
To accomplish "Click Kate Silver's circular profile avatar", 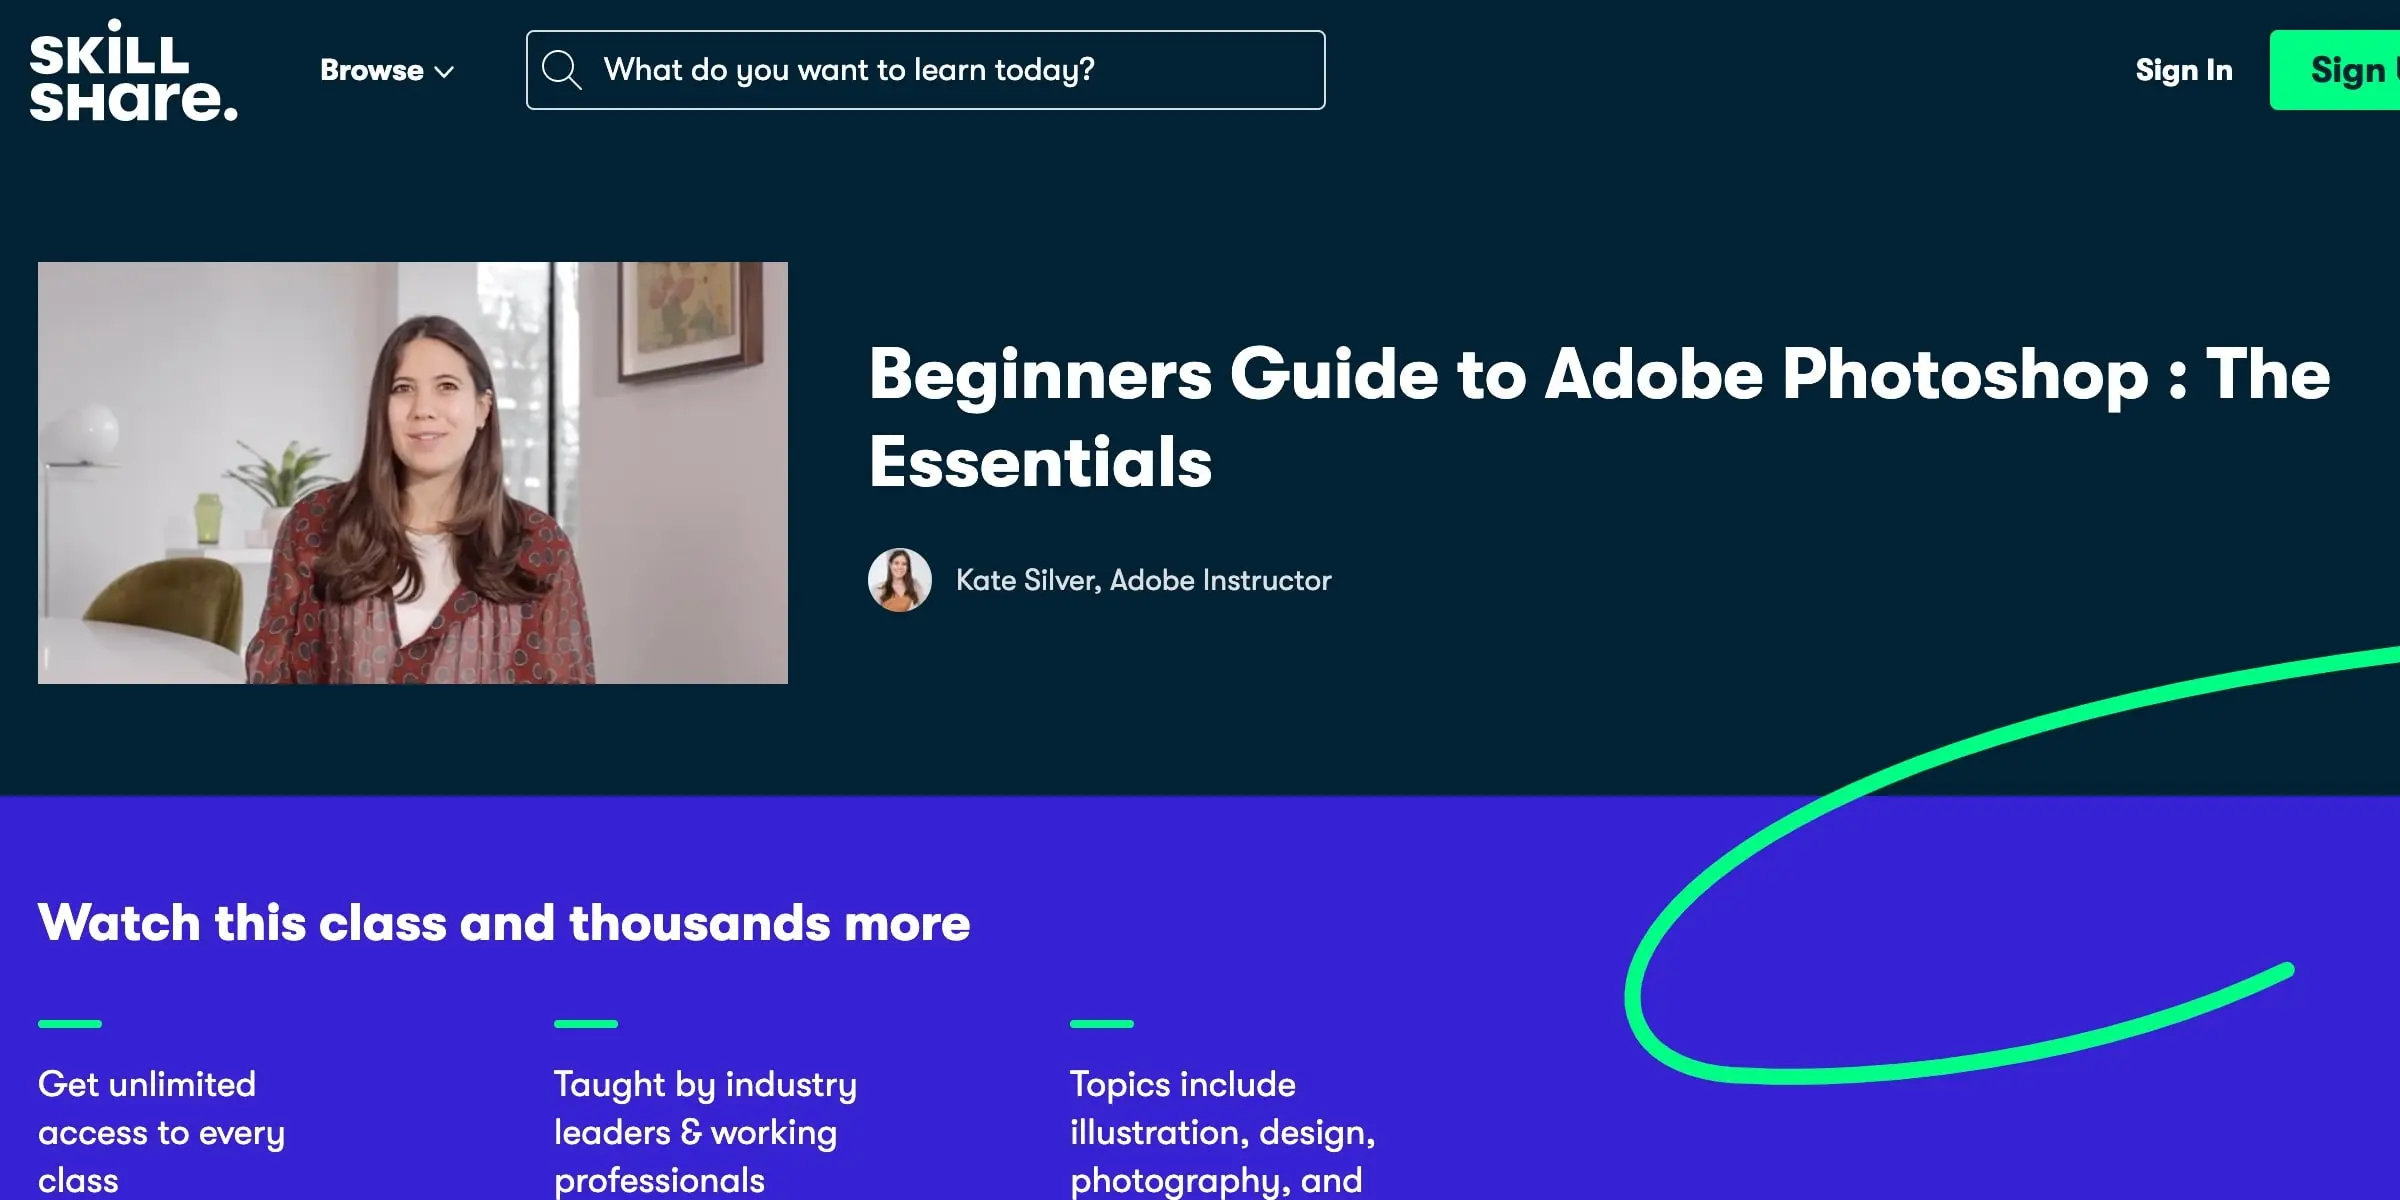I will pyautogui.click(x=899, y=580).
